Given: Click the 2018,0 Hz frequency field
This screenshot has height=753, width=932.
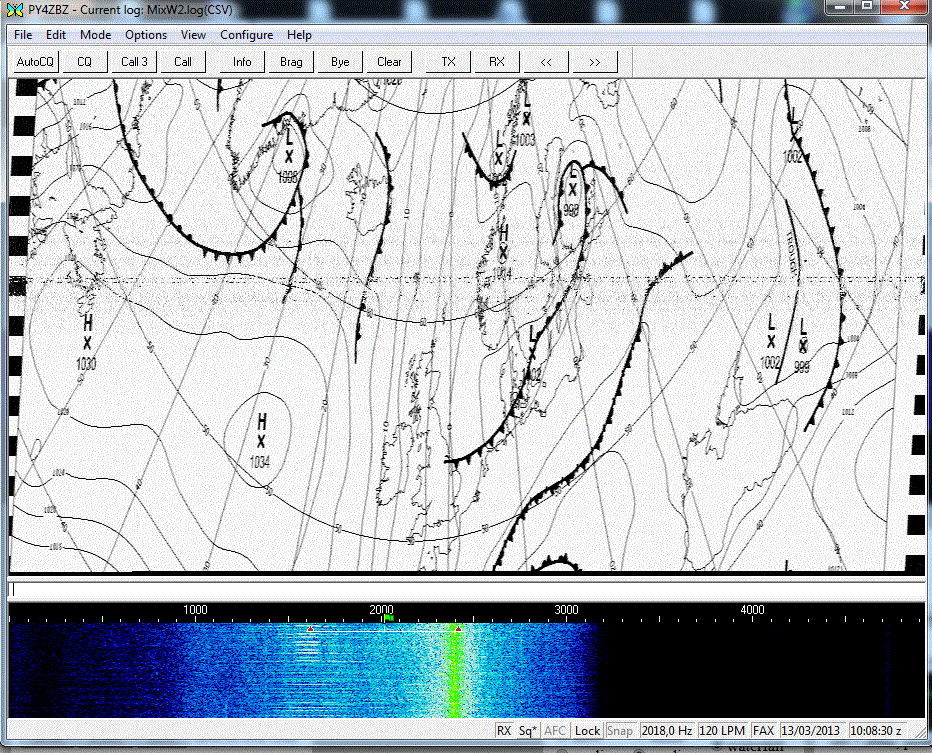Looking at the screenshot, I should coord(667,731).
